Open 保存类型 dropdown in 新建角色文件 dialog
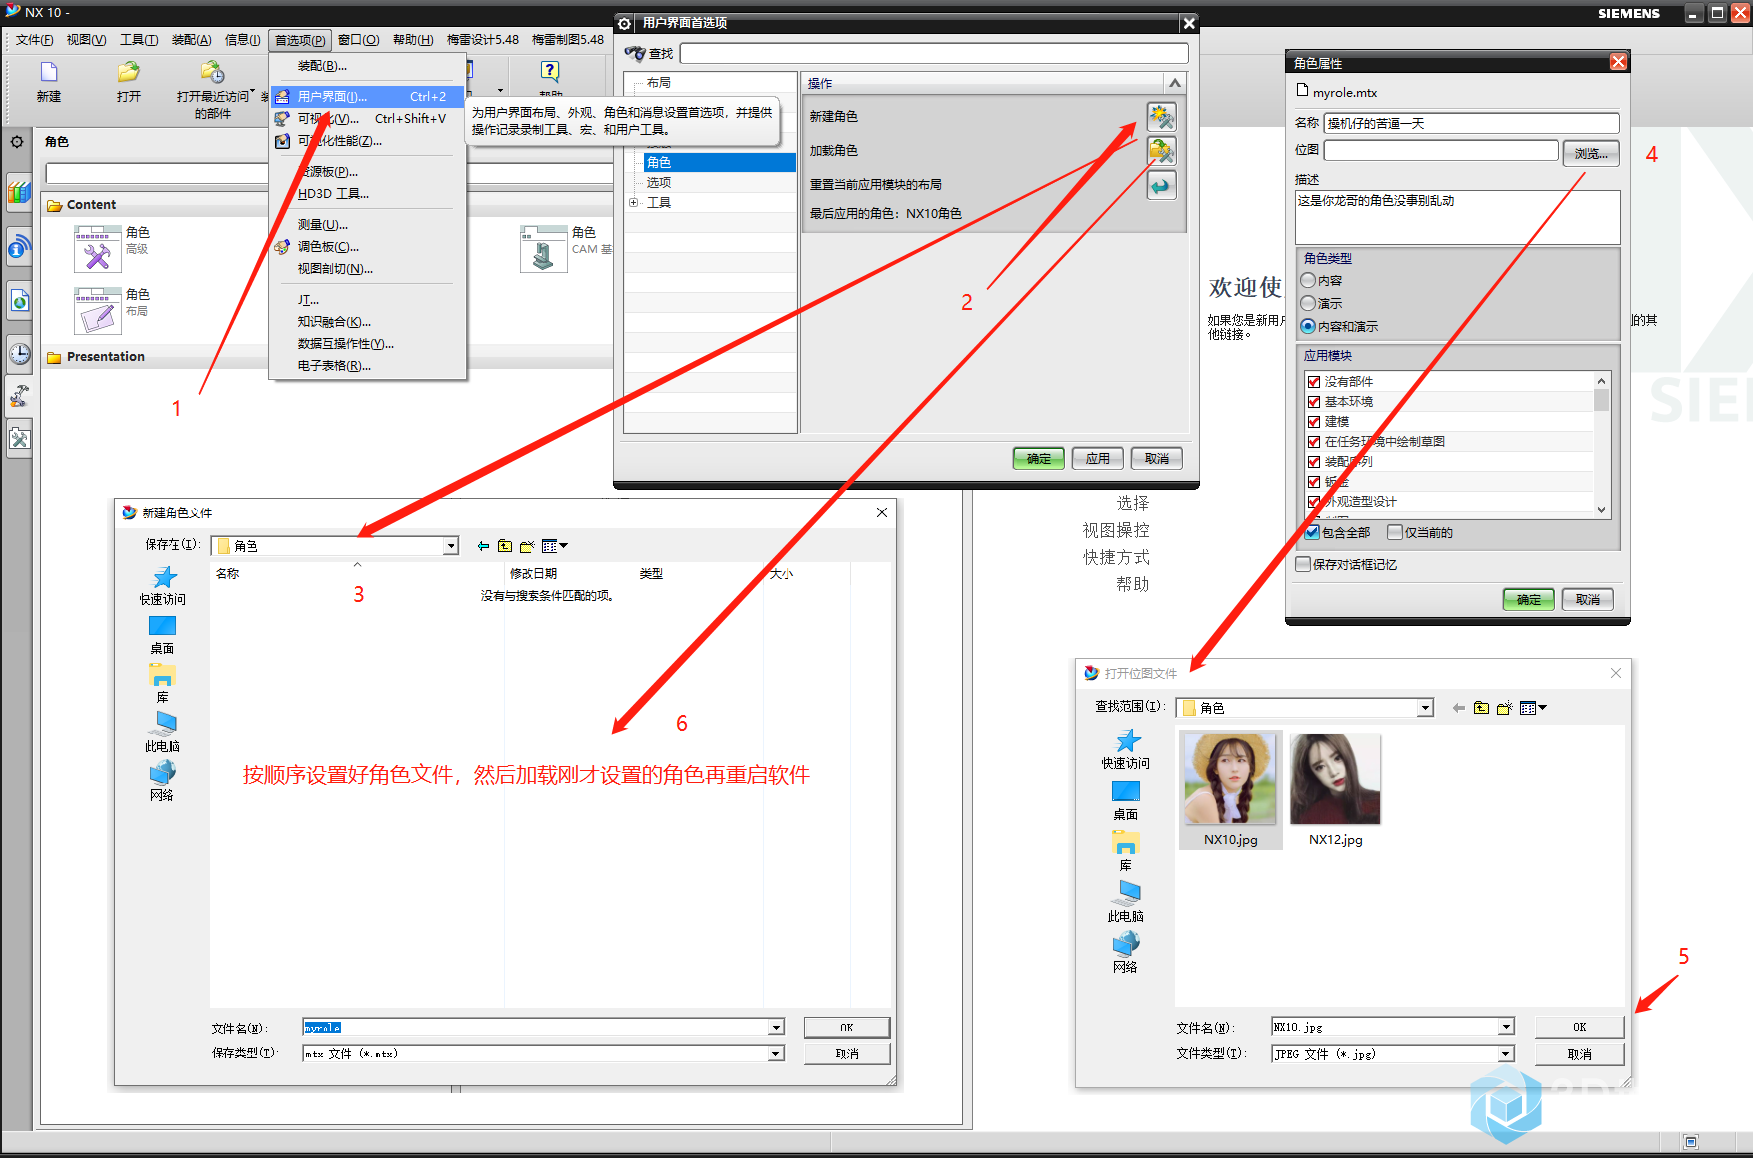The height and width of the screenshot is (1158, 1753). pos(776,1053)
